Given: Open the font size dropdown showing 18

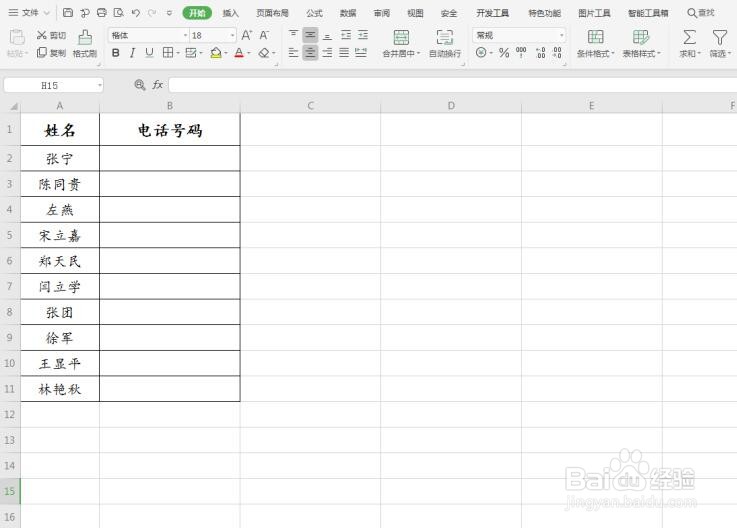Looking at the screenshot, I should tap(232, 35).
